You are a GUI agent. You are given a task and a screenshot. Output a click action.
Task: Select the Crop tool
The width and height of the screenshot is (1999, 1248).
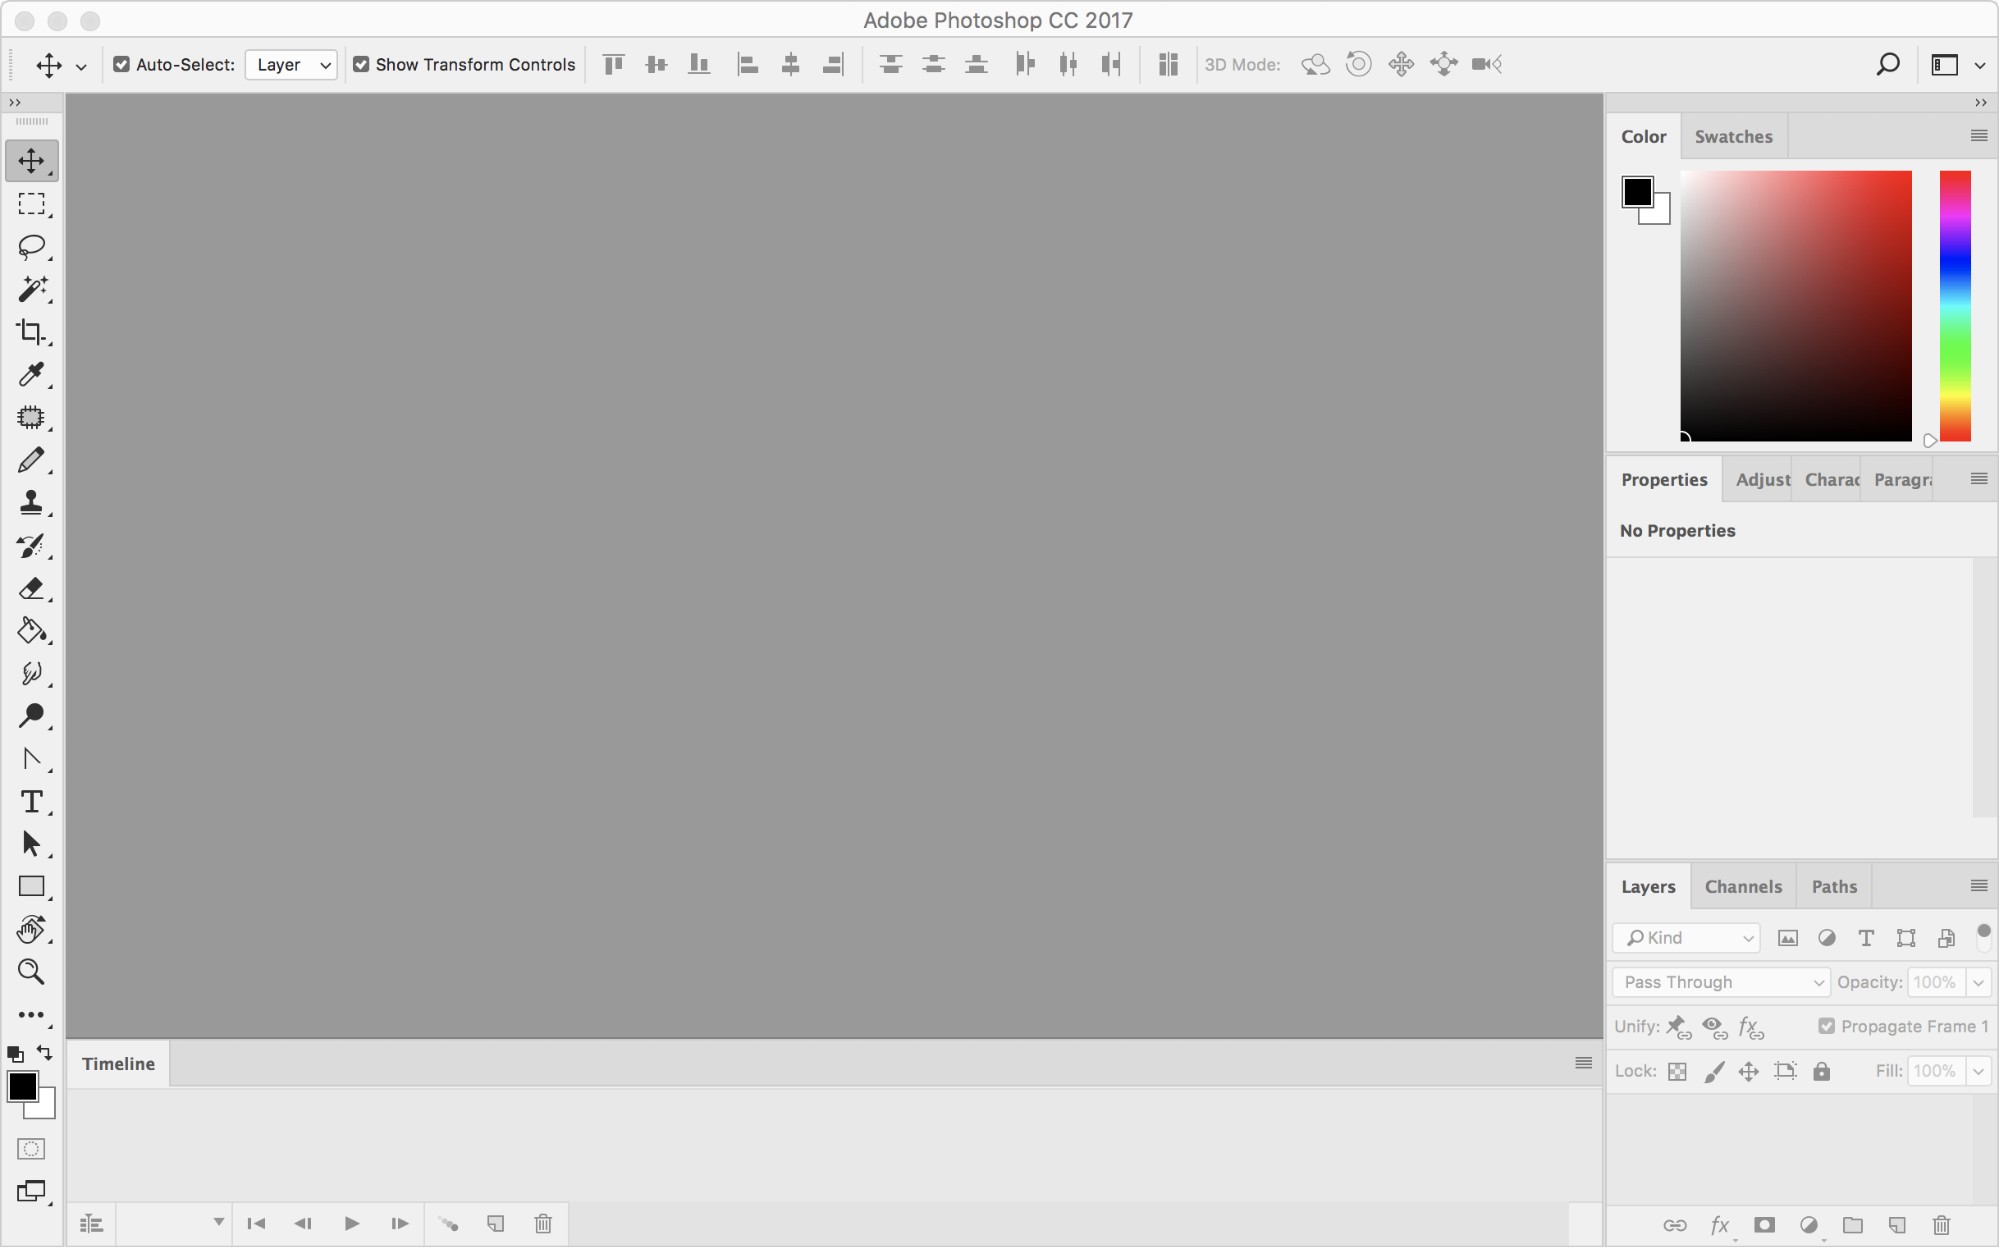point(31,332)
